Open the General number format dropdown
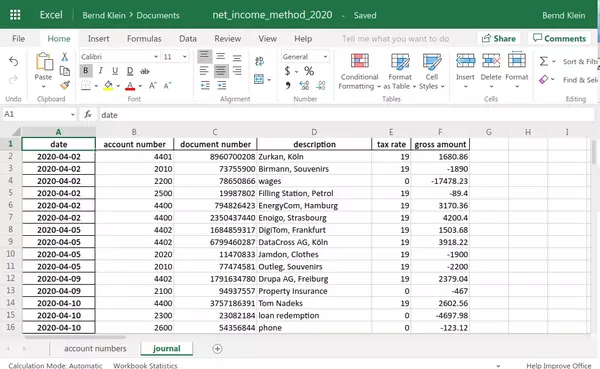The image size is (600, 369). click(x=325, y=57)
